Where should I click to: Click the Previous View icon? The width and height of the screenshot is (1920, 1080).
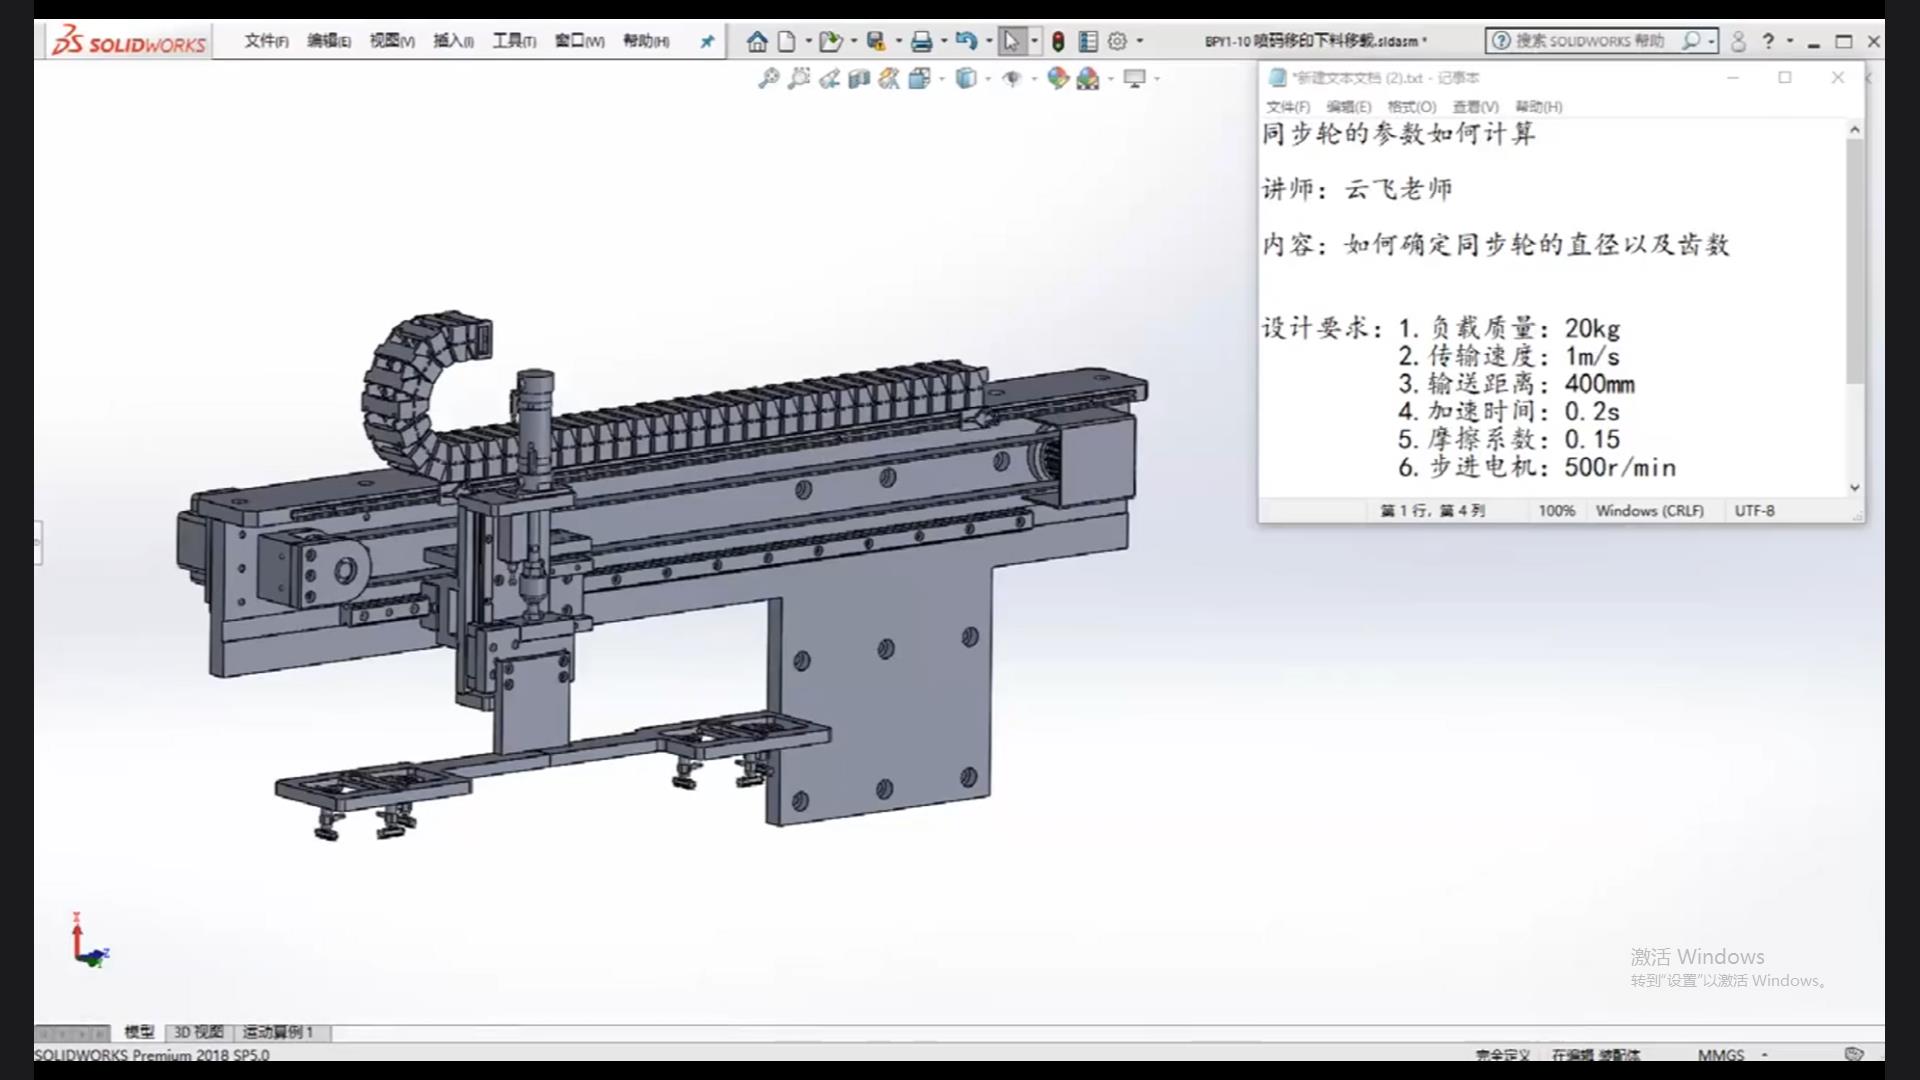829,78
